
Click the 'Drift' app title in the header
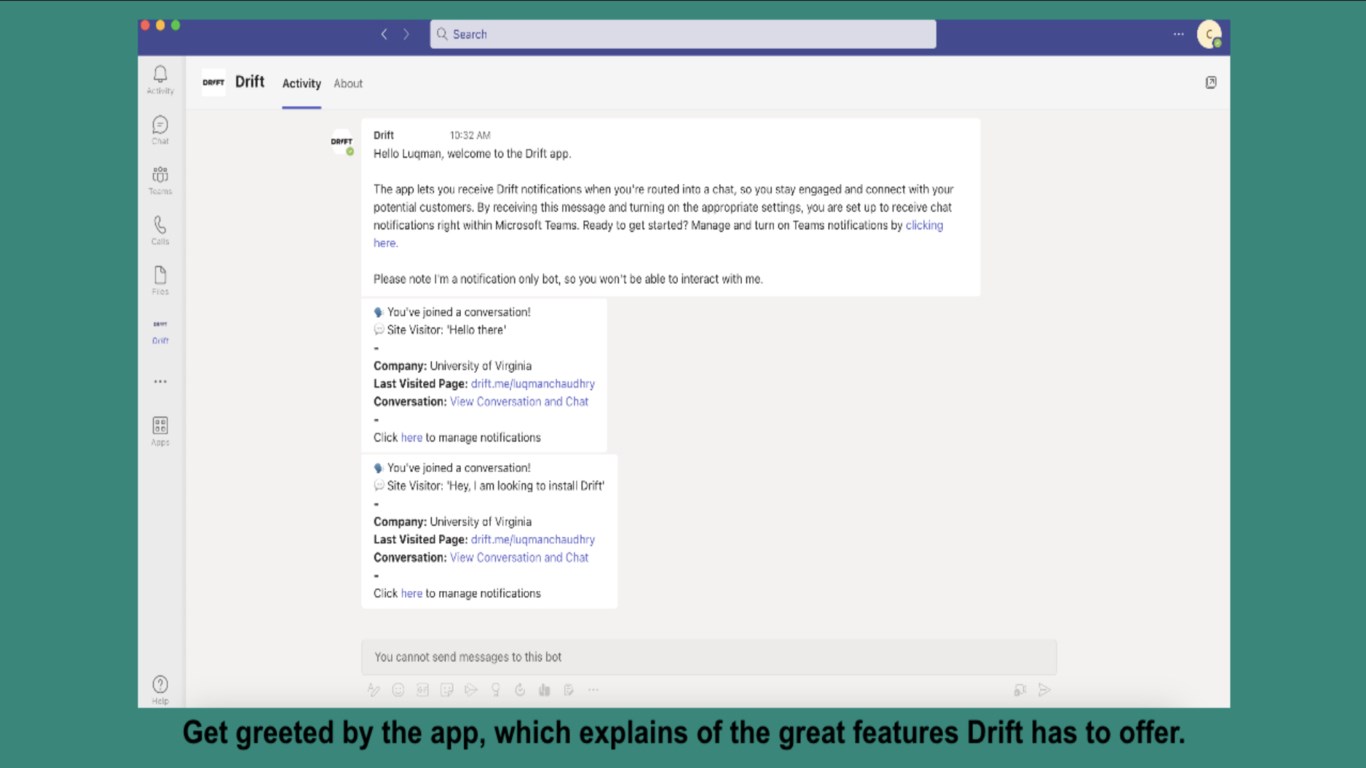coord(250,82)
